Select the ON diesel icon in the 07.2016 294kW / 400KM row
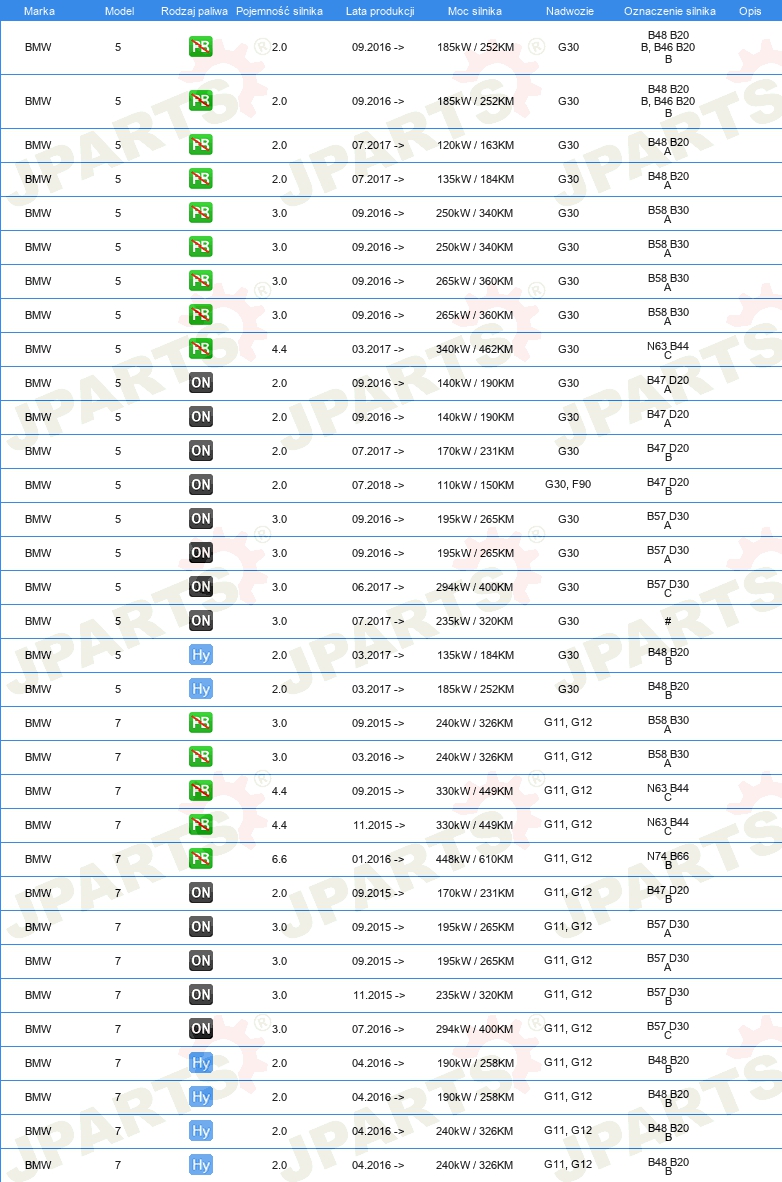 click(201, 1028)
